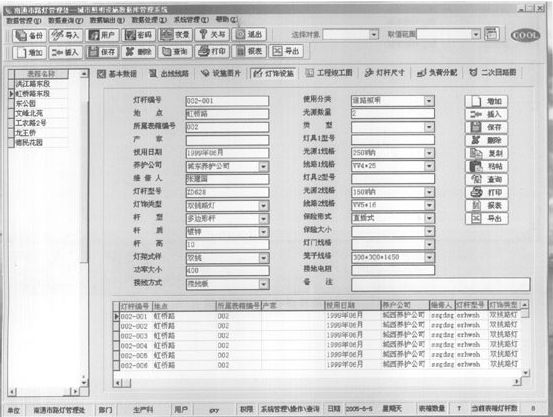This screenshot has height=417, width=553.
Task: Expand the 光源1规格 dropdown showing 250W钠
Action: pyautogui.click(x=429, y=153)
